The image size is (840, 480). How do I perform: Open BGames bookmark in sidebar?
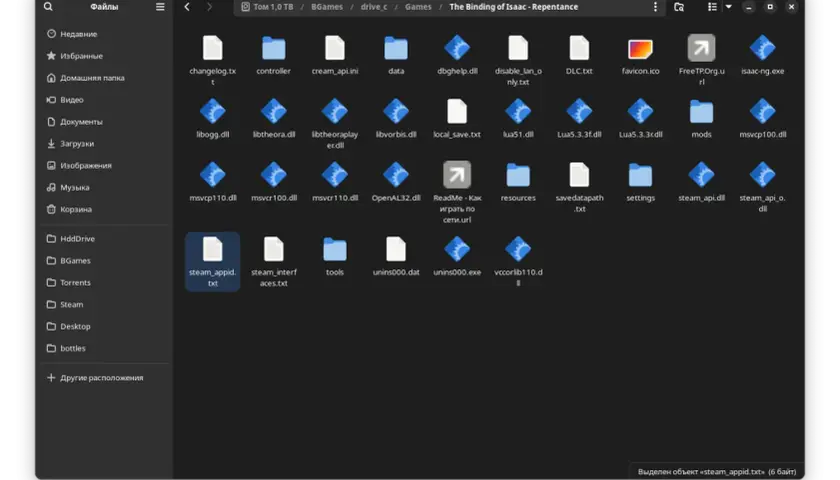(x=104, y=260)
